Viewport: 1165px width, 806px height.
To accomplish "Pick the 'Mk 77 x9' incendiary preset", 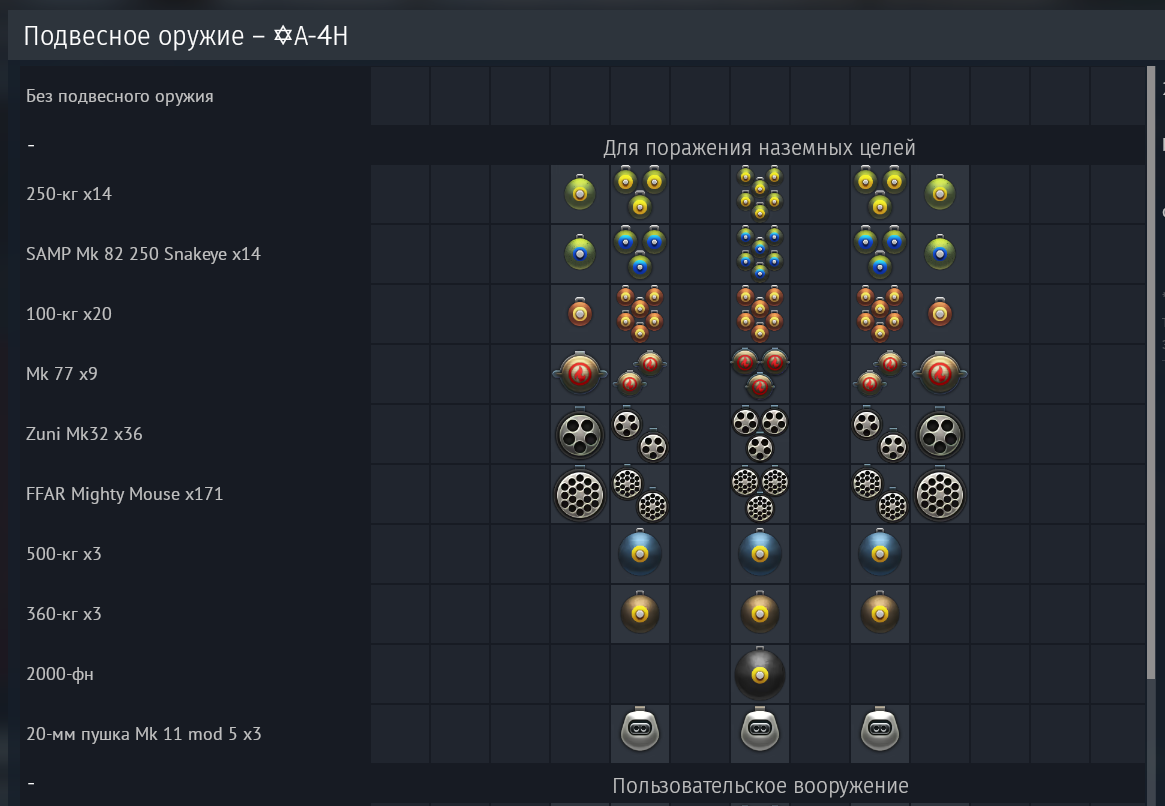I will click(x=583, y=374).
